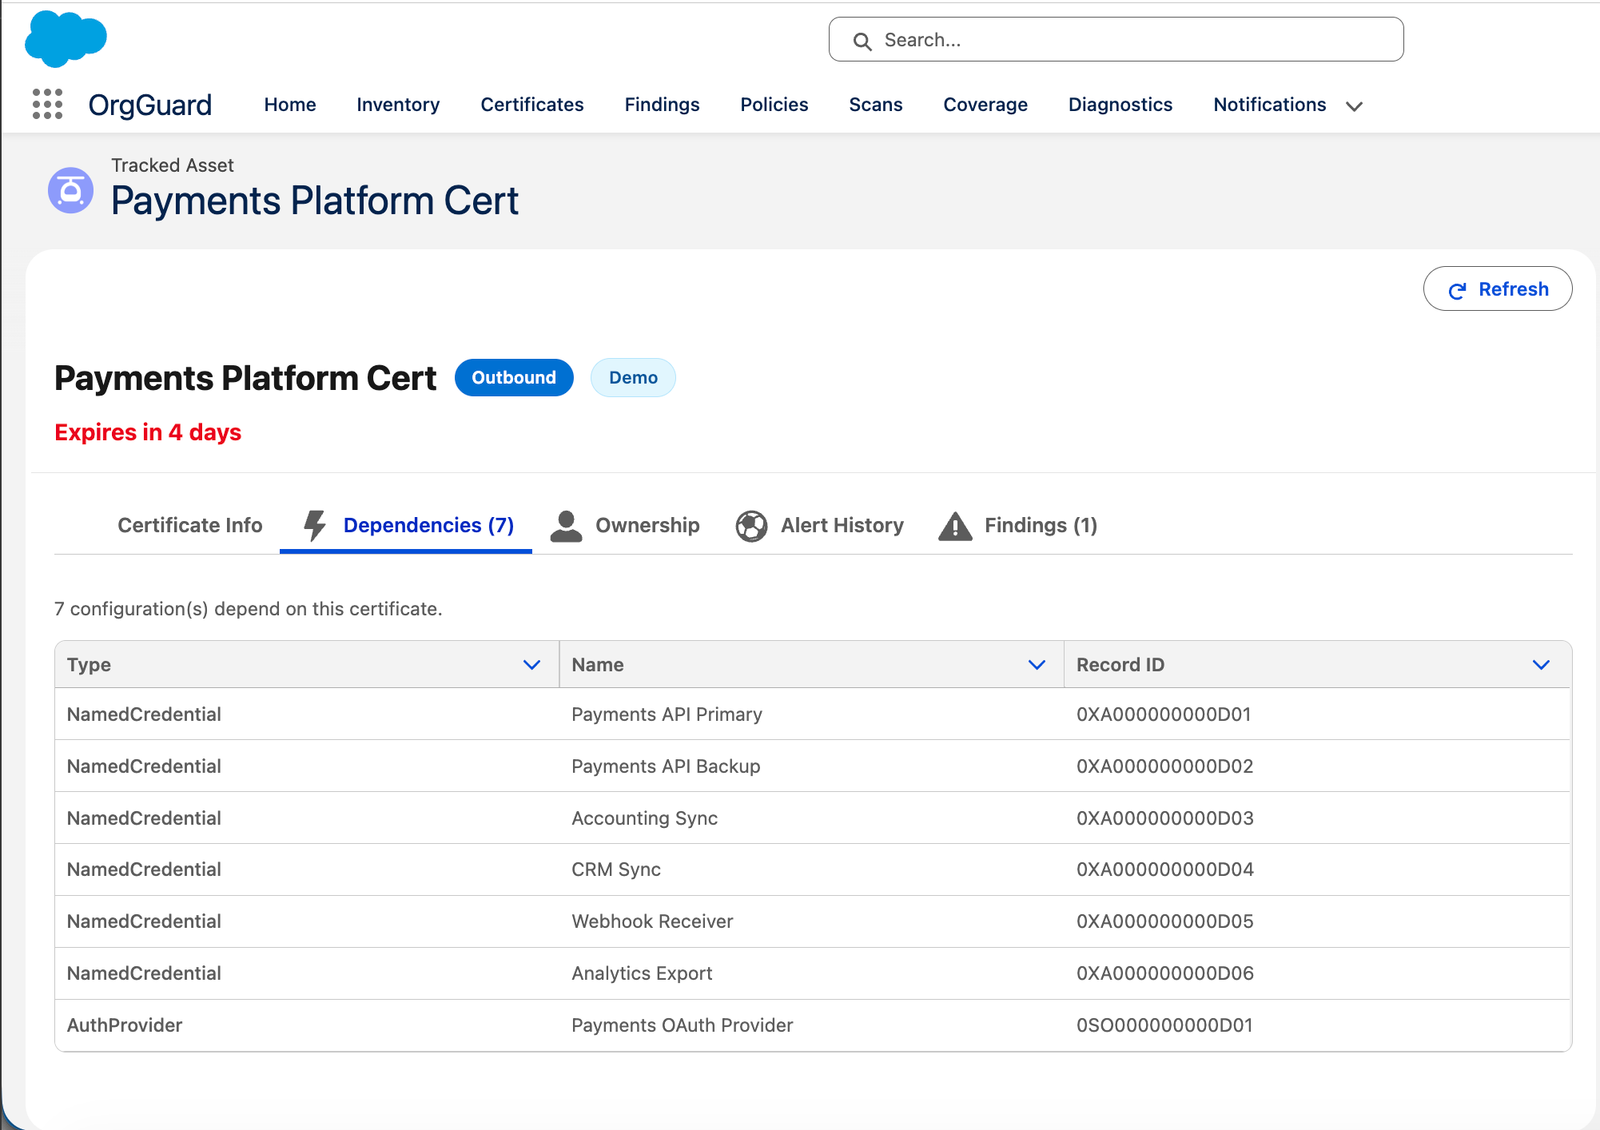Click the Payments Platform Cert page title
This screenshot has width=1600, height=1130.
(x=315, y=201)
